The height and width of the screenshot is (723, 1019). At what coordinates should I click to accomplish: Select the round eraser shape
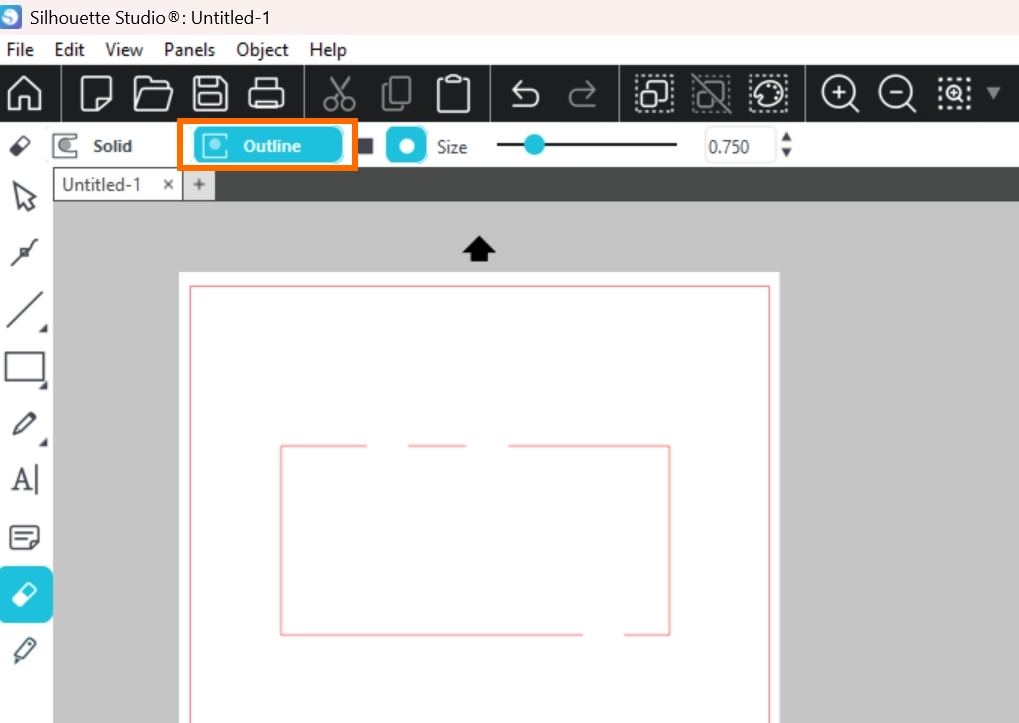tap(406, 146)
